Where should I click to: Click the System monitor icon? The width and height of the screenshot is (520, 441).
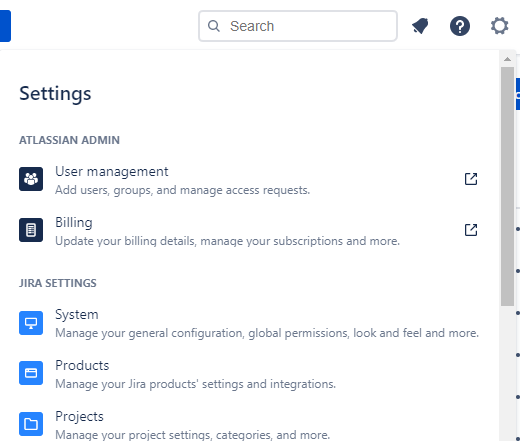31,323
